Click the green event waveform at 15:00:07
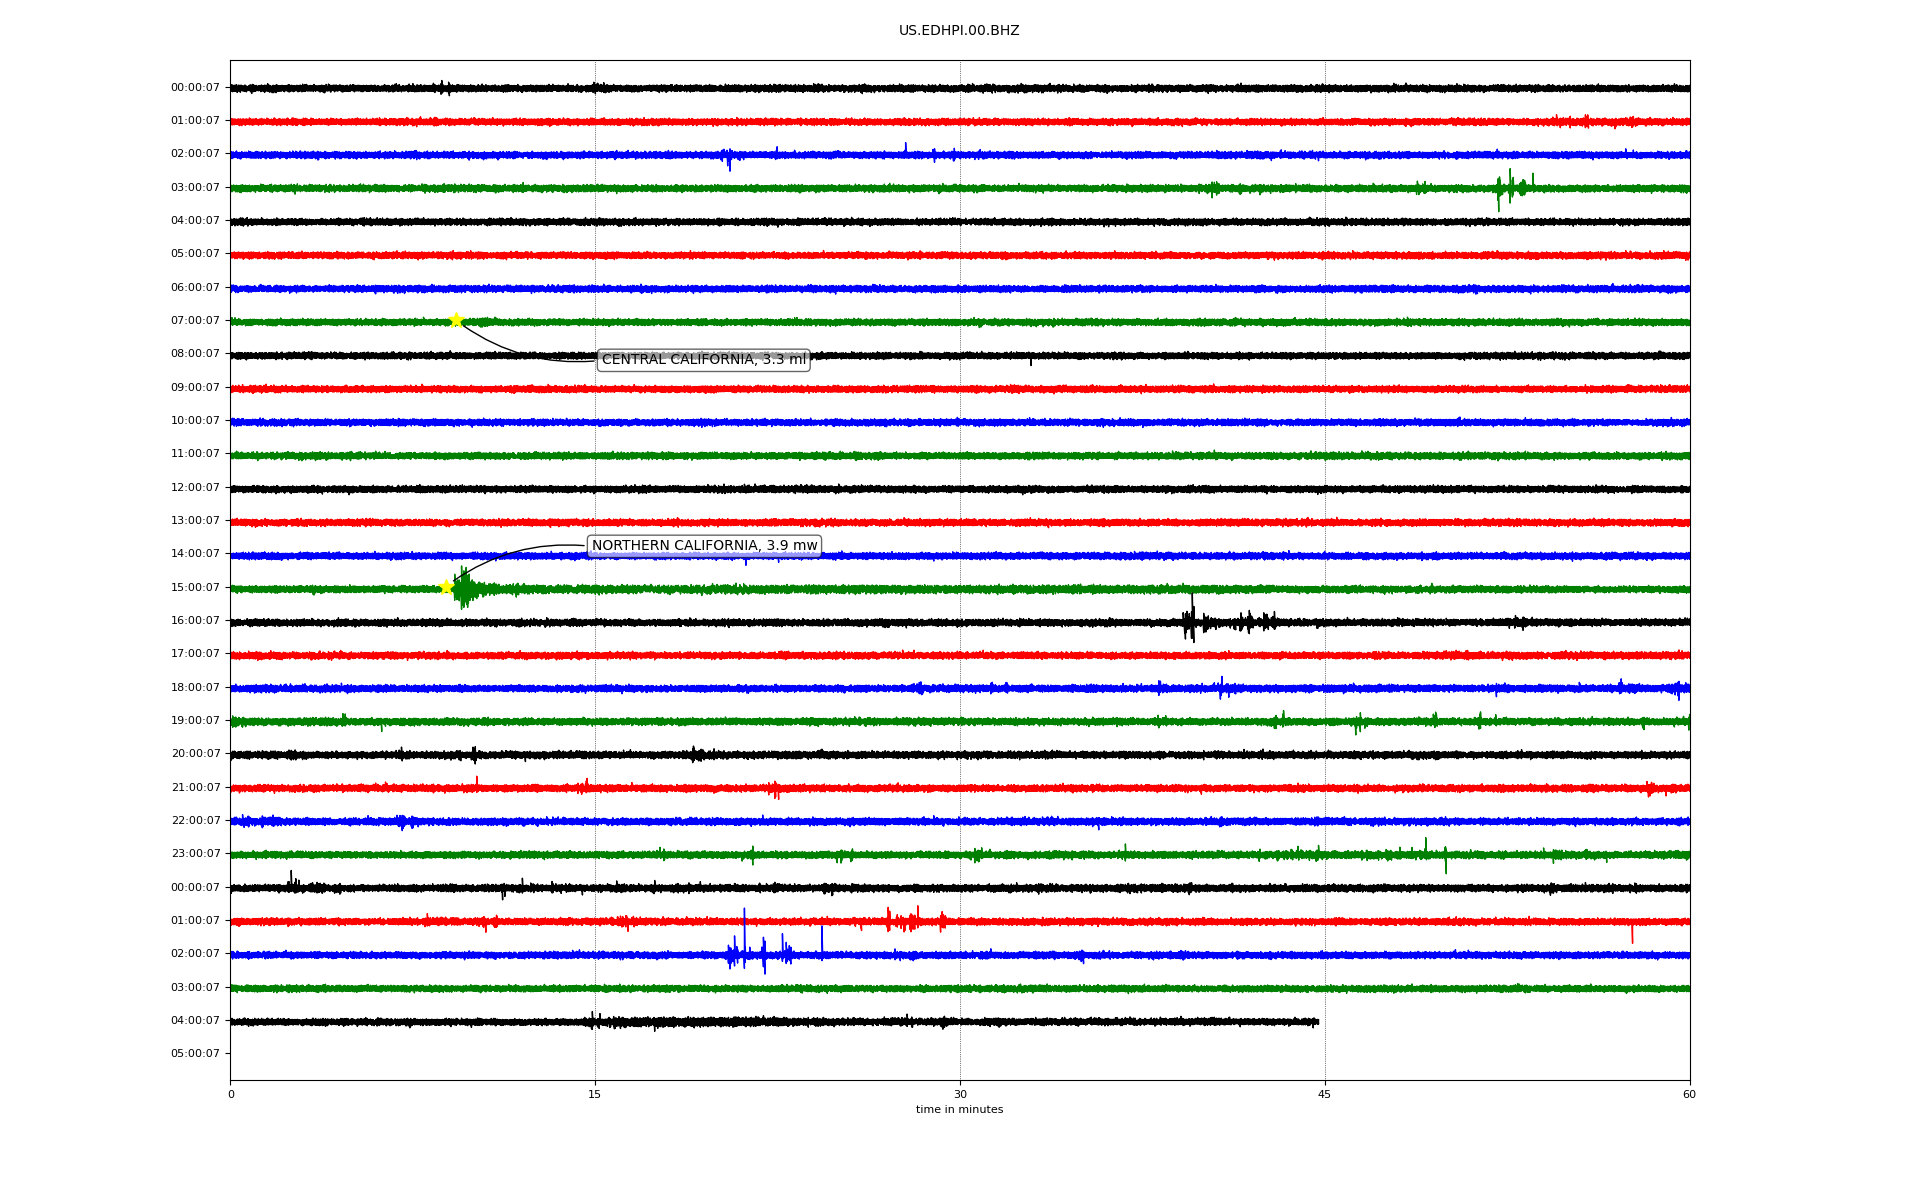 465,589
